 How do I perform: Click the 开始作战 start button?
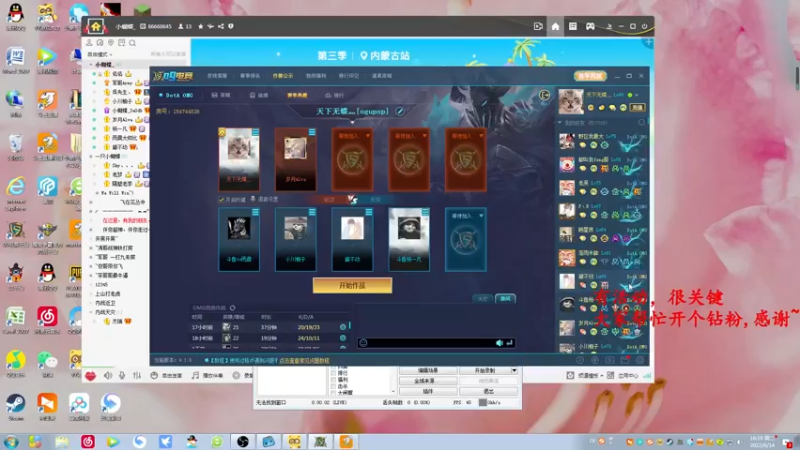click(352, 285)
